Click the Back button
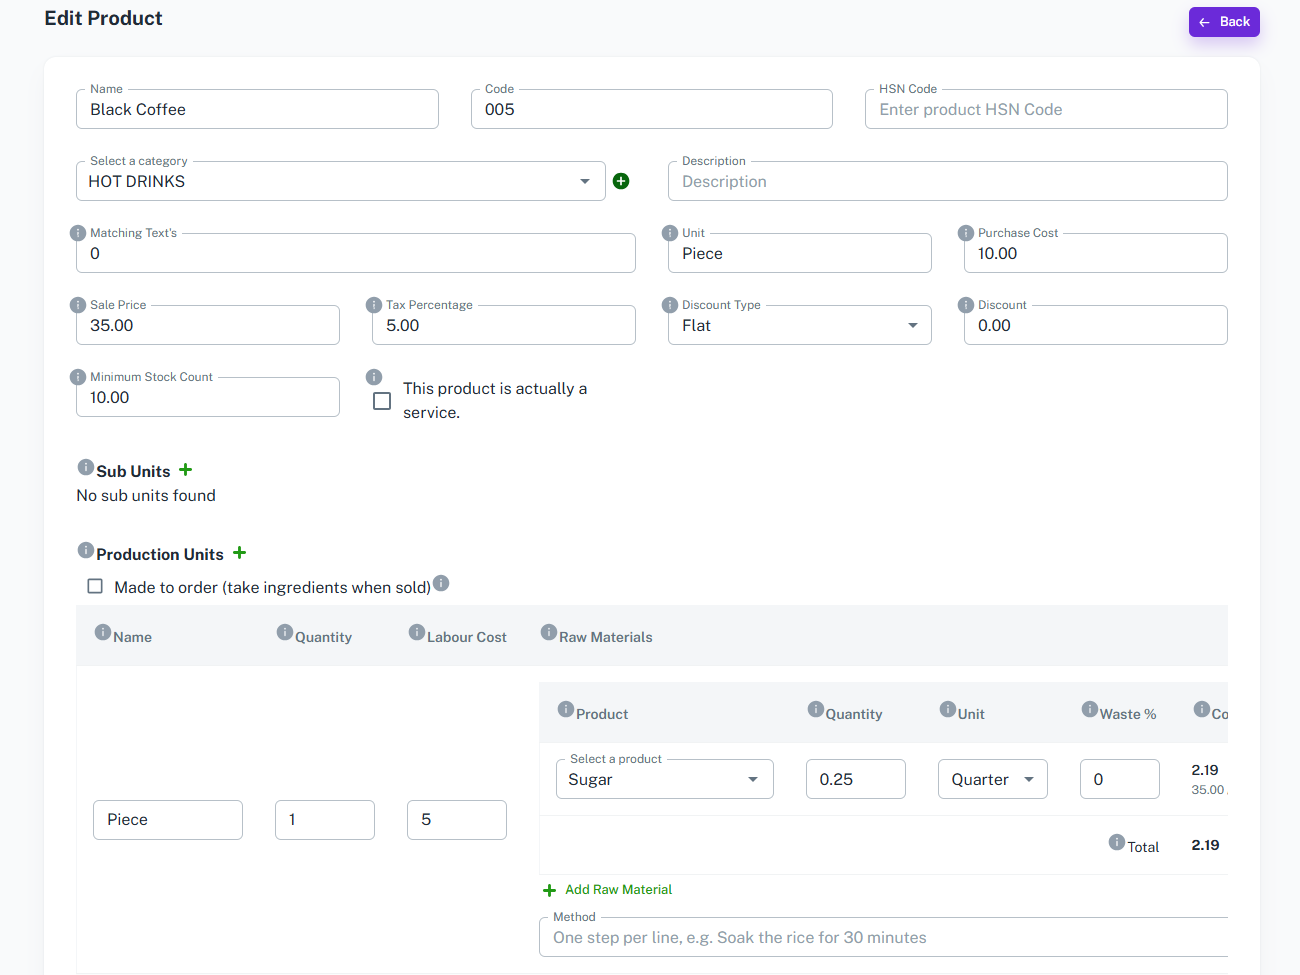Image resolution: width=1300 pixels, height=975 pixels. coord(1224,22)
